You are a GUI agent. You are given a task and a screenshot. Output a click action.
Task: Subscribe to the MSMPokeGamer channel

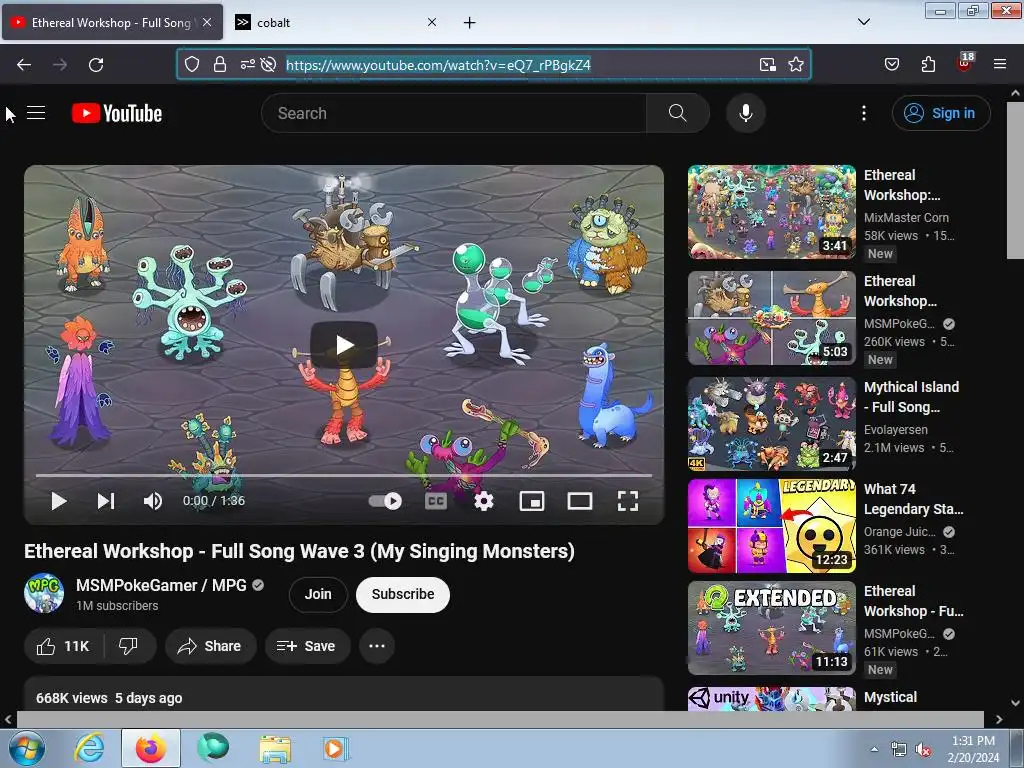403,594
